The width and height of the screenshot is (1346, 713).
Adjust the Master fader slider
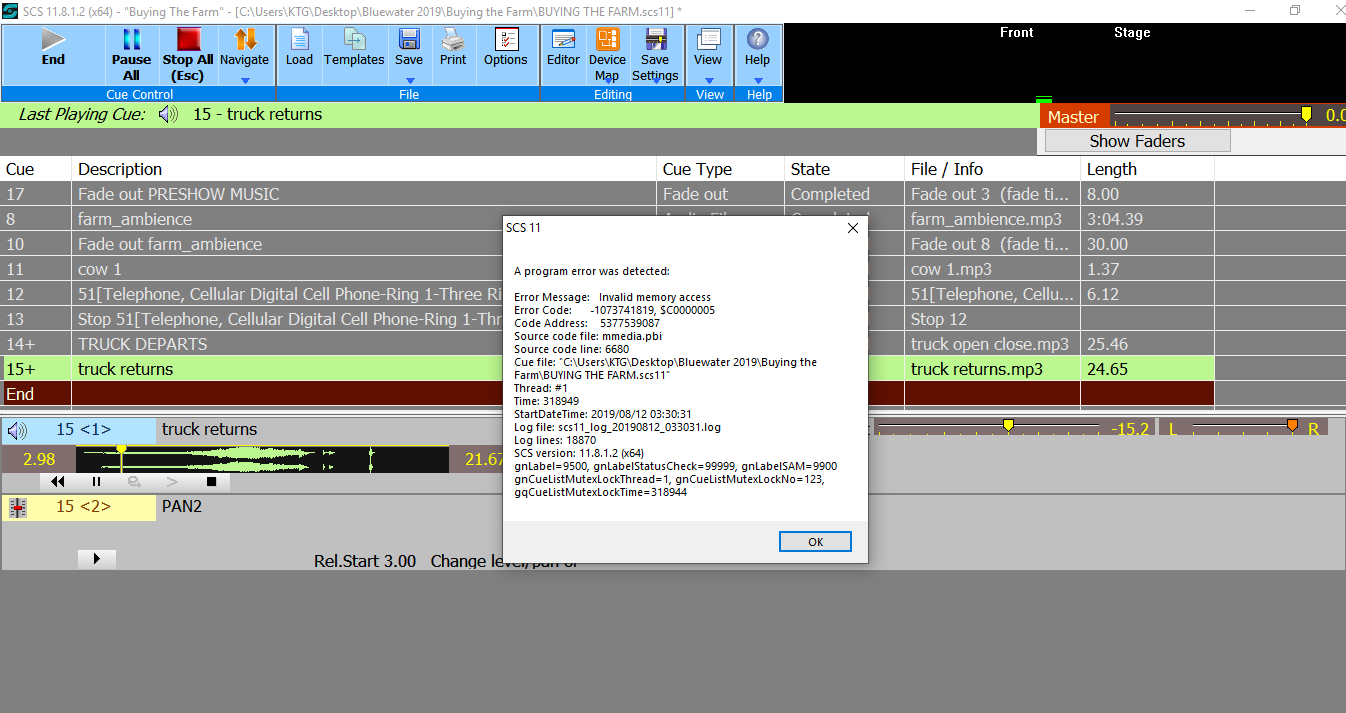(x=1305, y=116)
